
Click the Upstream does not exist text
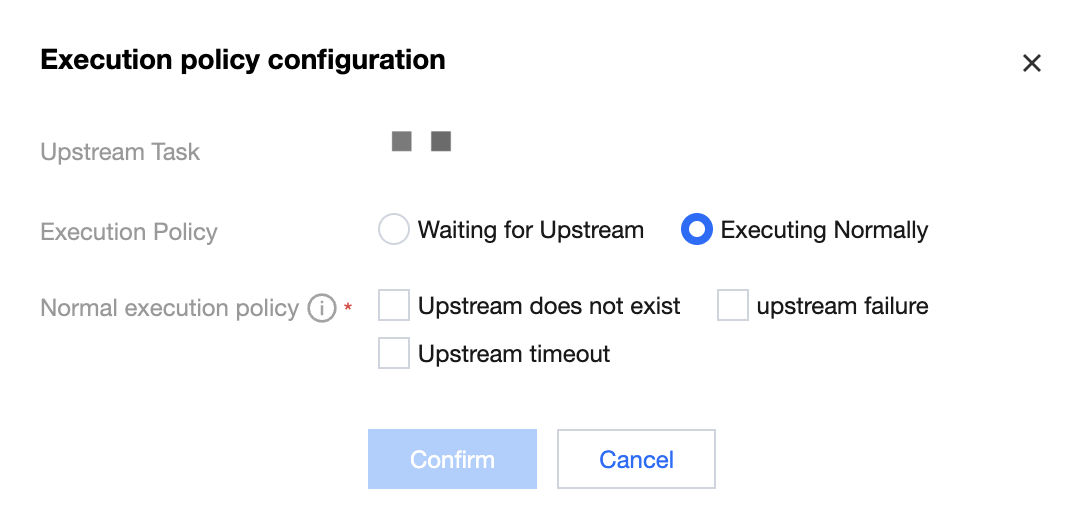pos(549,306)
